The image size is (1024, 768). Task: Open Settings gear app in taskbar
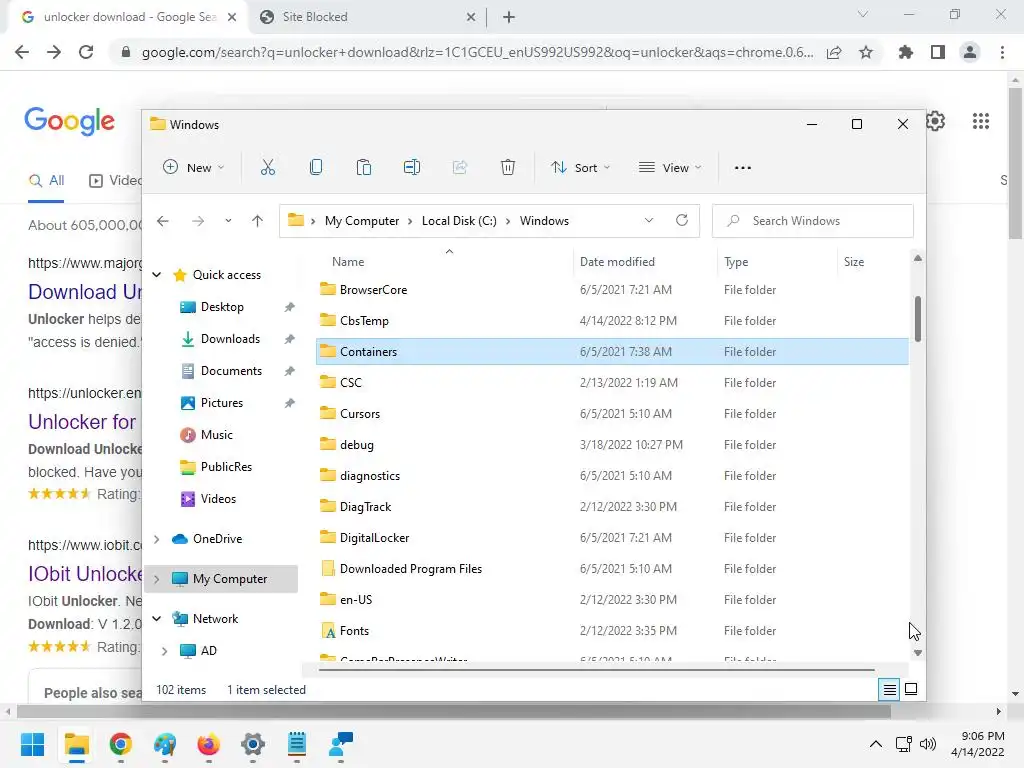click(253, 744)
